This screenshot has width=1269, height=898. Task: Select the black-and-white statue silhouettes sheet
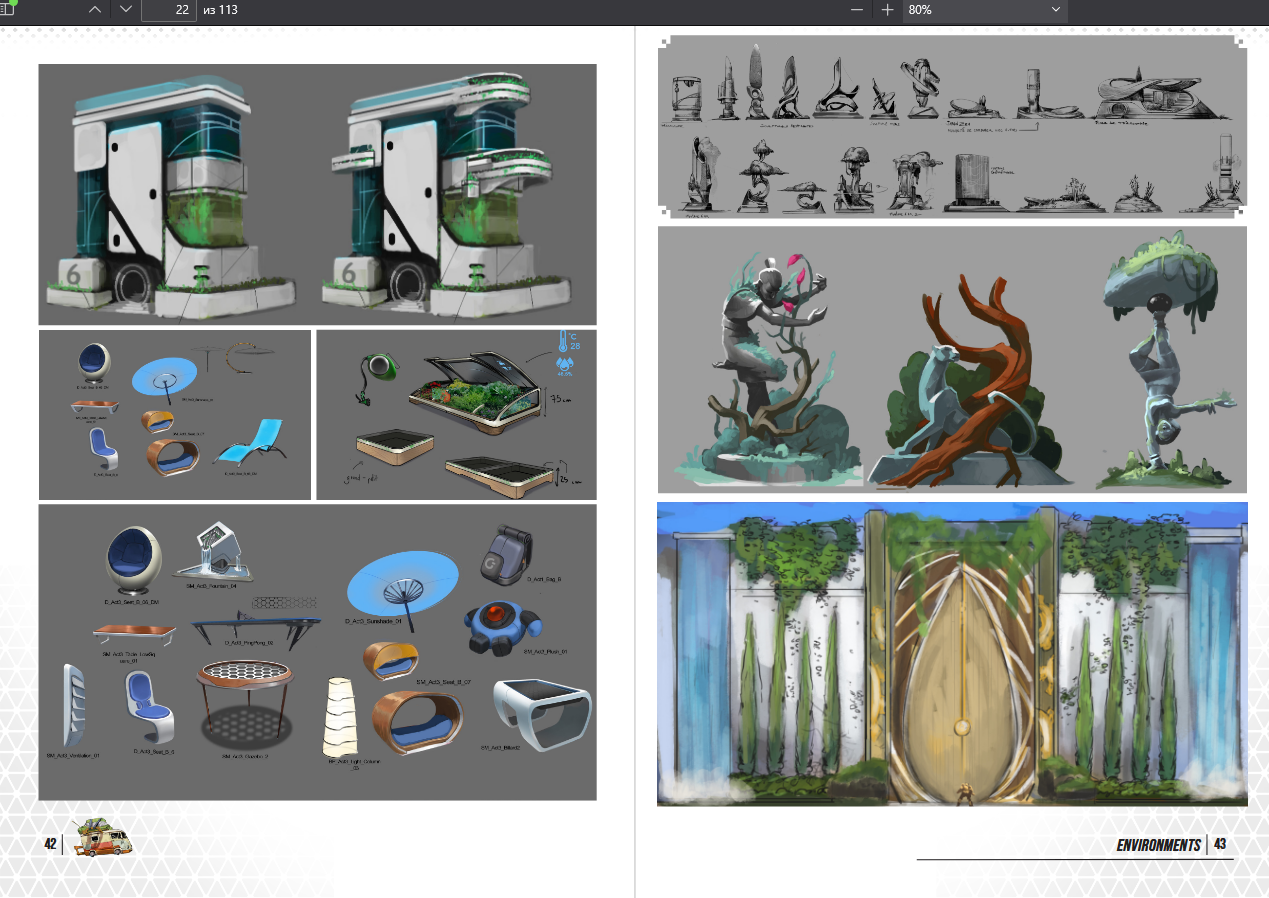(x=952, y=126)
